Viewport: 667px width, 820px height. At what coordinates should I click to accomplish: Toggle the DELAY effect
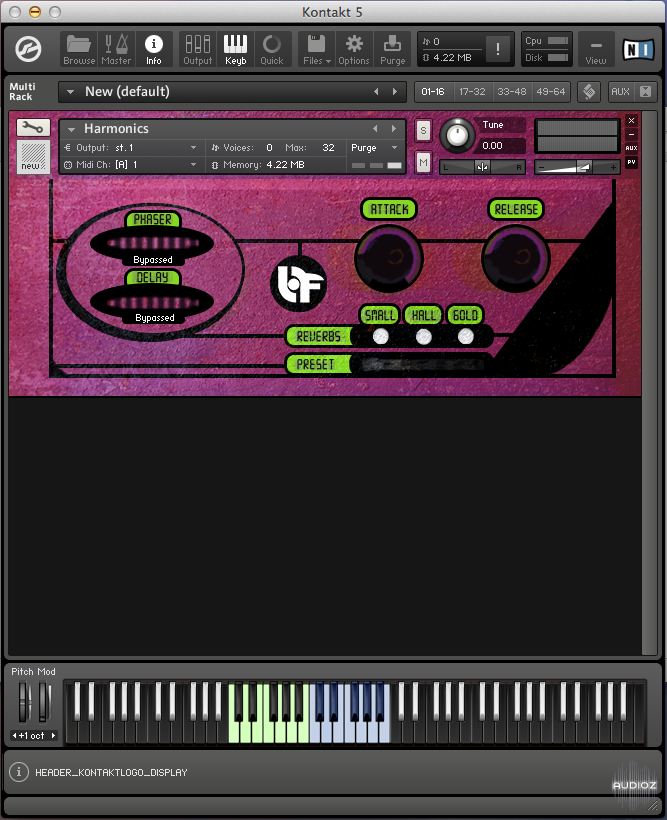pos(153,278)
